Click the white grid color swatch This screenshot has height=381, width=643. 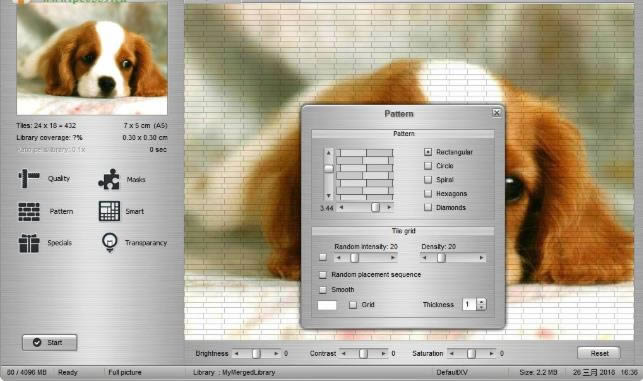pos(327,305)
